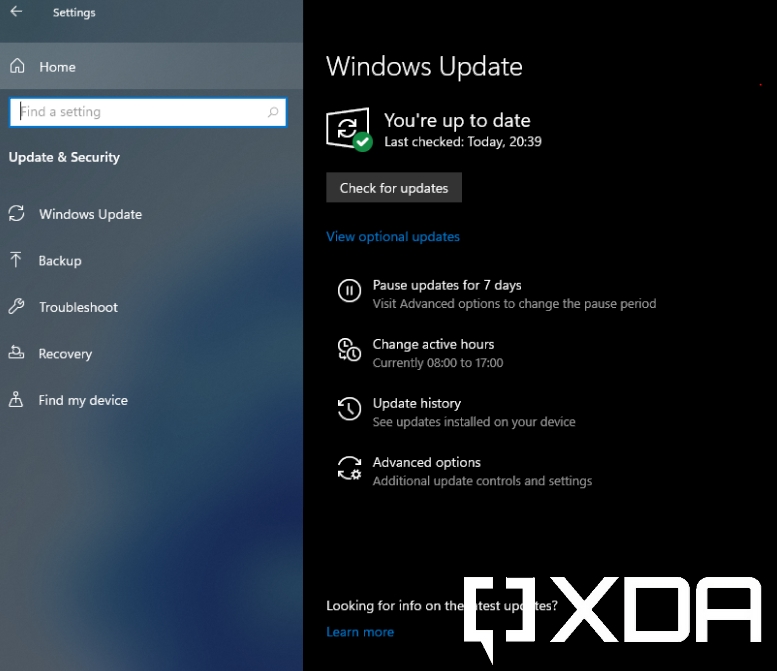Select the Backup label in sidebar
This screenshot has width=777, height=671.
pos(60,261)
